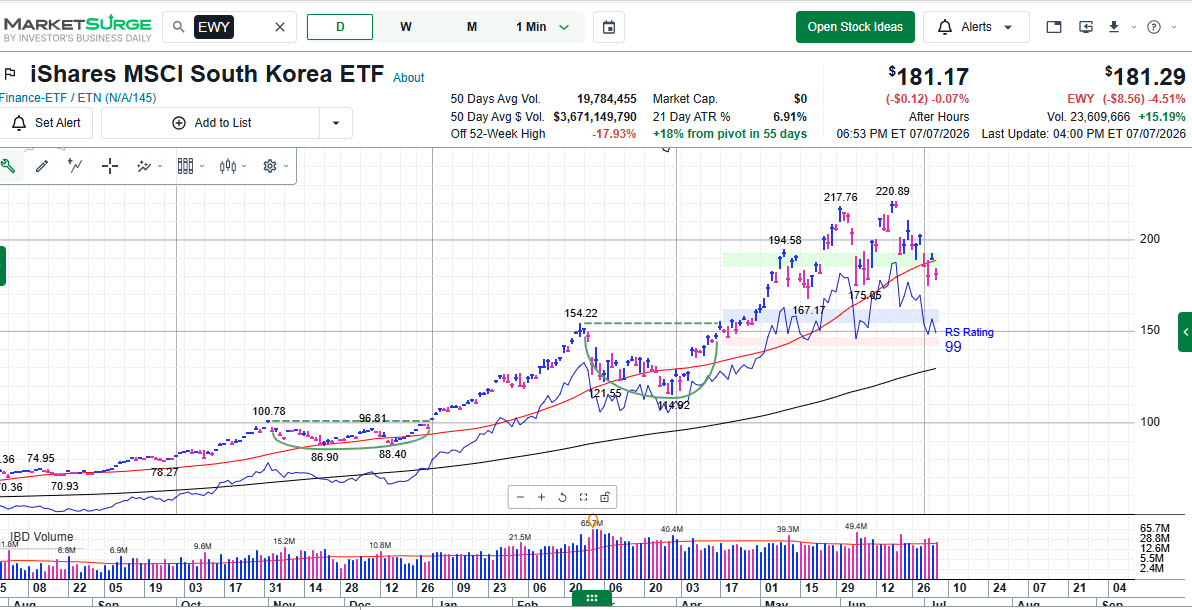Click the MarketSurge logo
The image size is (1192, 610).
tap(77, 27)
